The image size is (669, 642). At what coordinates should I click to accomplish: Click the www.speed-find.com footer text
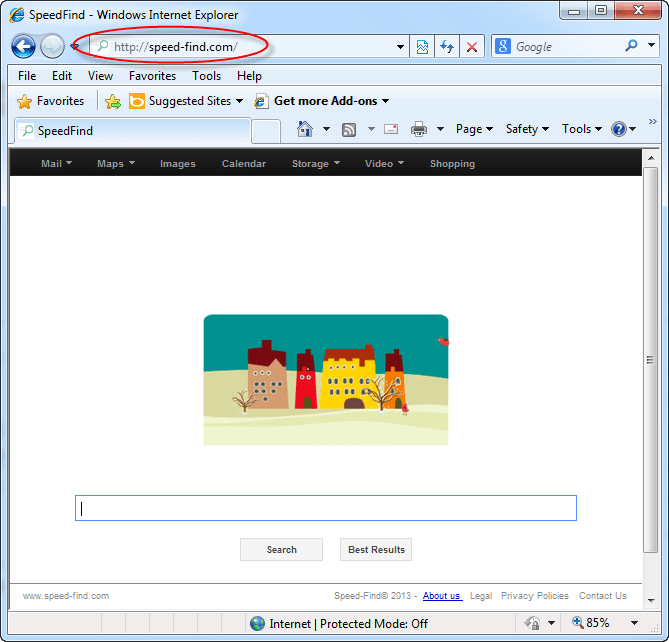(66, 596)
